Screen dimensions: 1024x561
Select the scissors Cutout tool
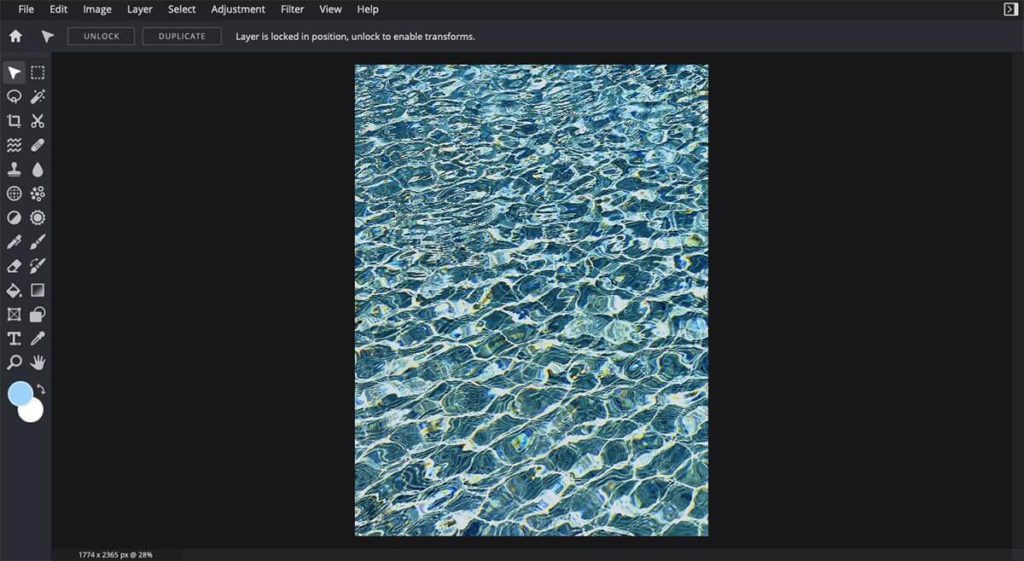tap(37, 121)
